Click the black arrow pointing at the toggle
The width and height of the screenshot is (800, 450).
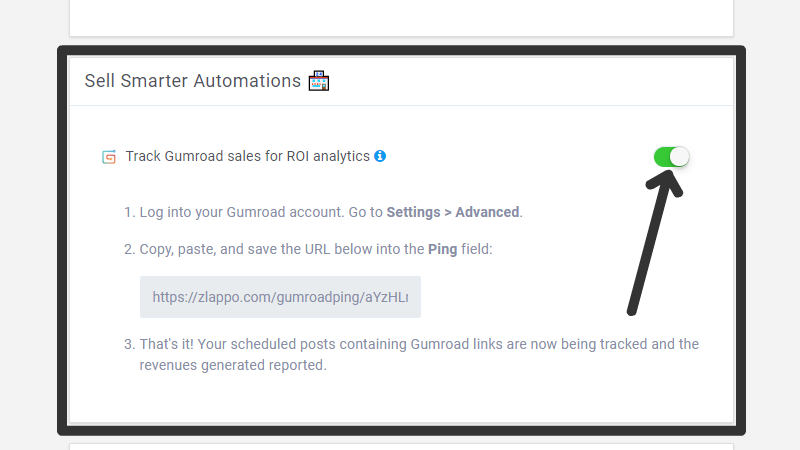point(655,243)
